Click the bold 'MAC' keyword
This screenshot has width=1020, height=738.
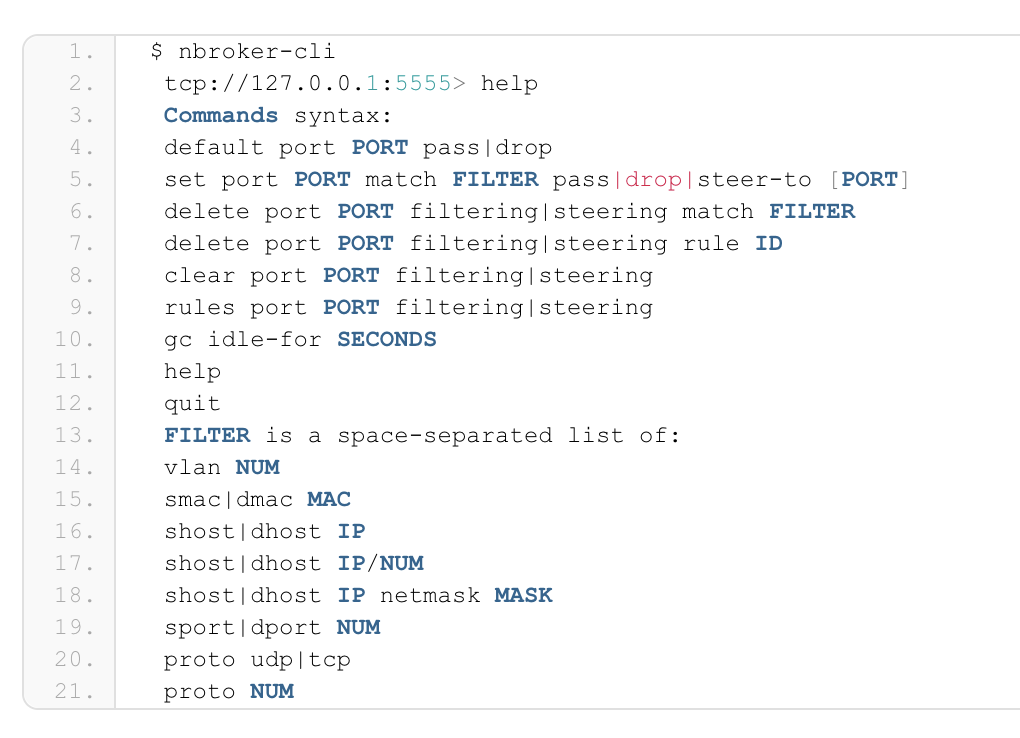pos(329,500)
